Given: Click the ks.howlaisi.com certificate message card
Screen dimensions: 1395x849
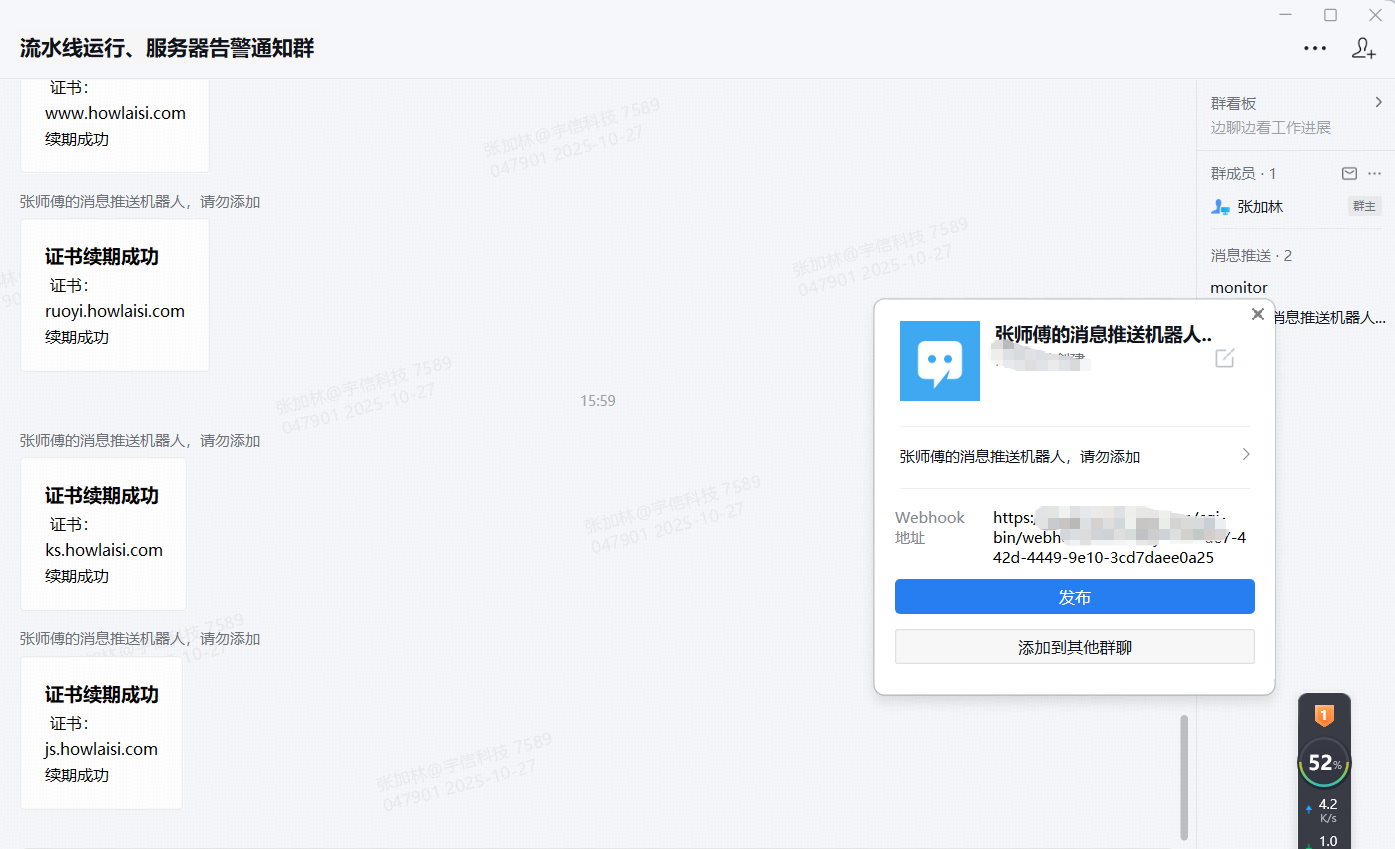Looking at the screenshot, I should [104, 534].
